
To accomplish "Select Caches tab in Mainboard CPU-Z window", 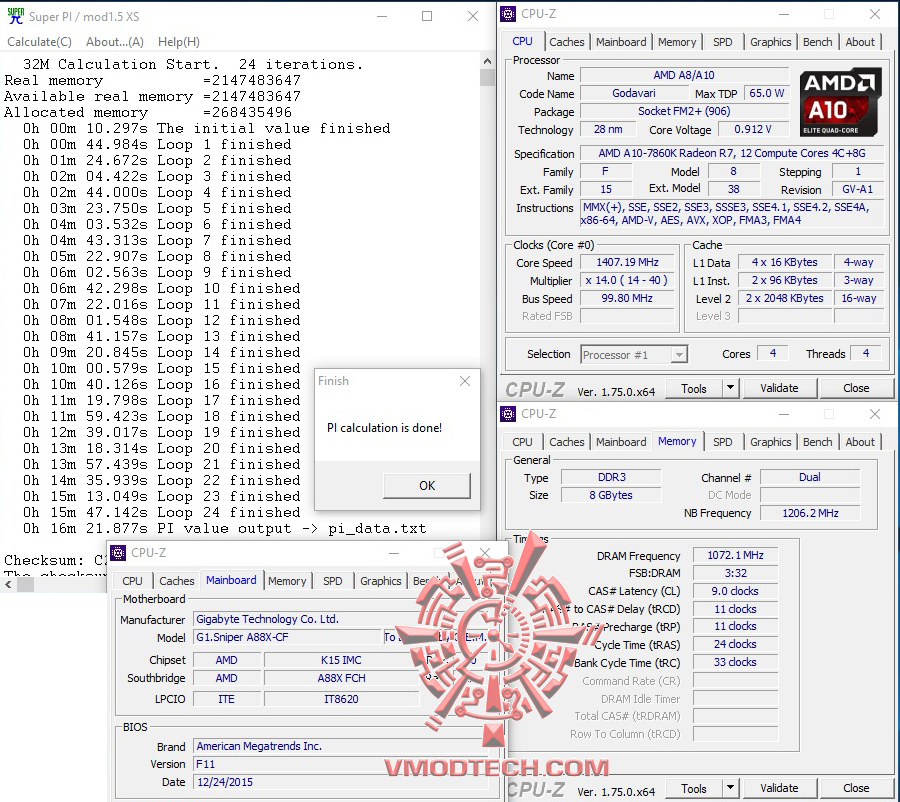I will coord(177,581).
